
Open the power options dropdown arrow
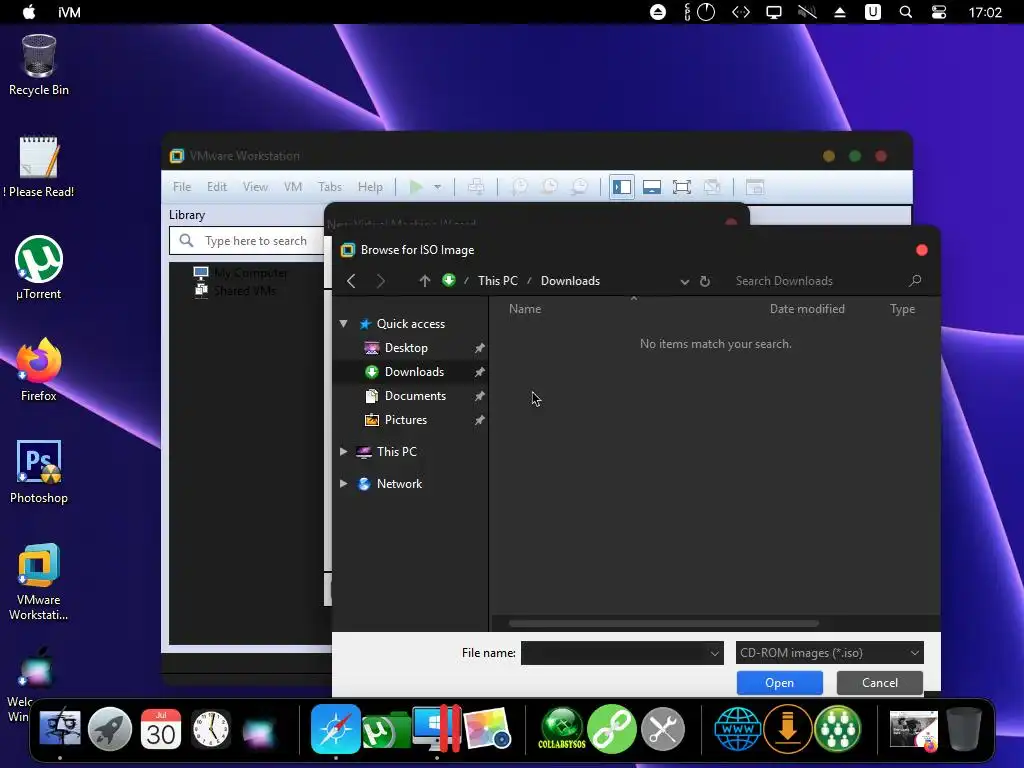tap(438, 187)
